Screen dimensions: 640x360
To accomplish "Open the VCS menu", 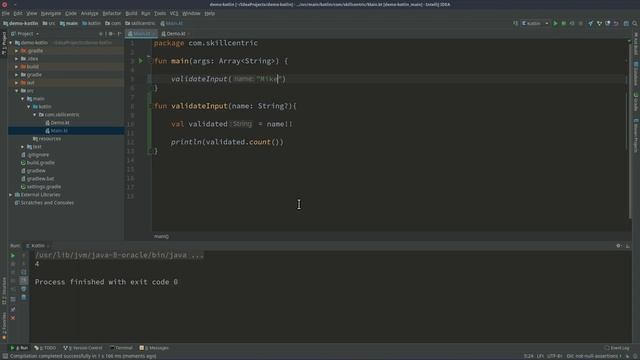I will (x=174, y=13).
